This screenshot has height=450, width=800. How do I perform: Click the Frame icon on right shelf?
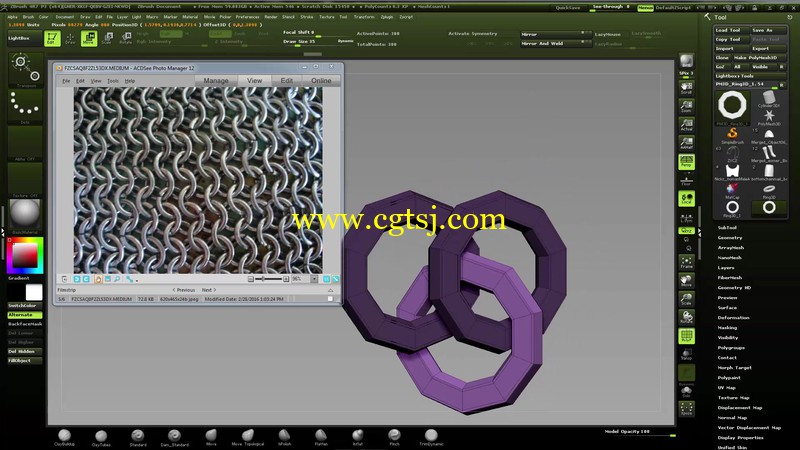point(686,262)
